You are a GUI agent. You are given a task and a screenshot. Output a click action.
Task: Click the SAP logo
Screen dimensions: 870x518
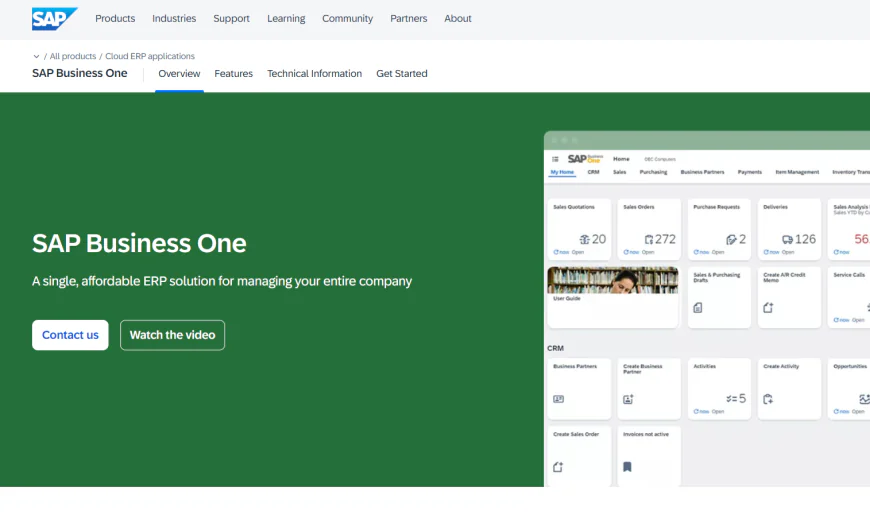point(54,18)
